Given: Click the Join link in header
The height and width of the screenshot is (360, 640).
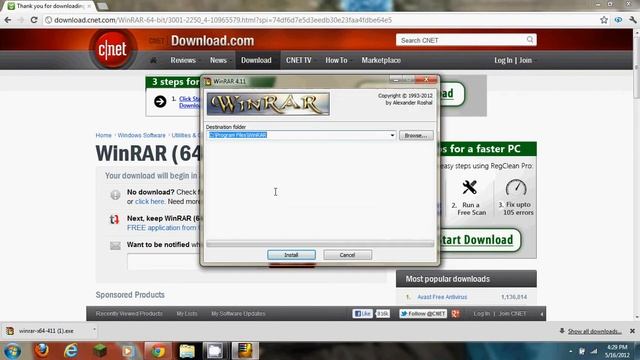Looking at the screenshot, I should (526, 60).
